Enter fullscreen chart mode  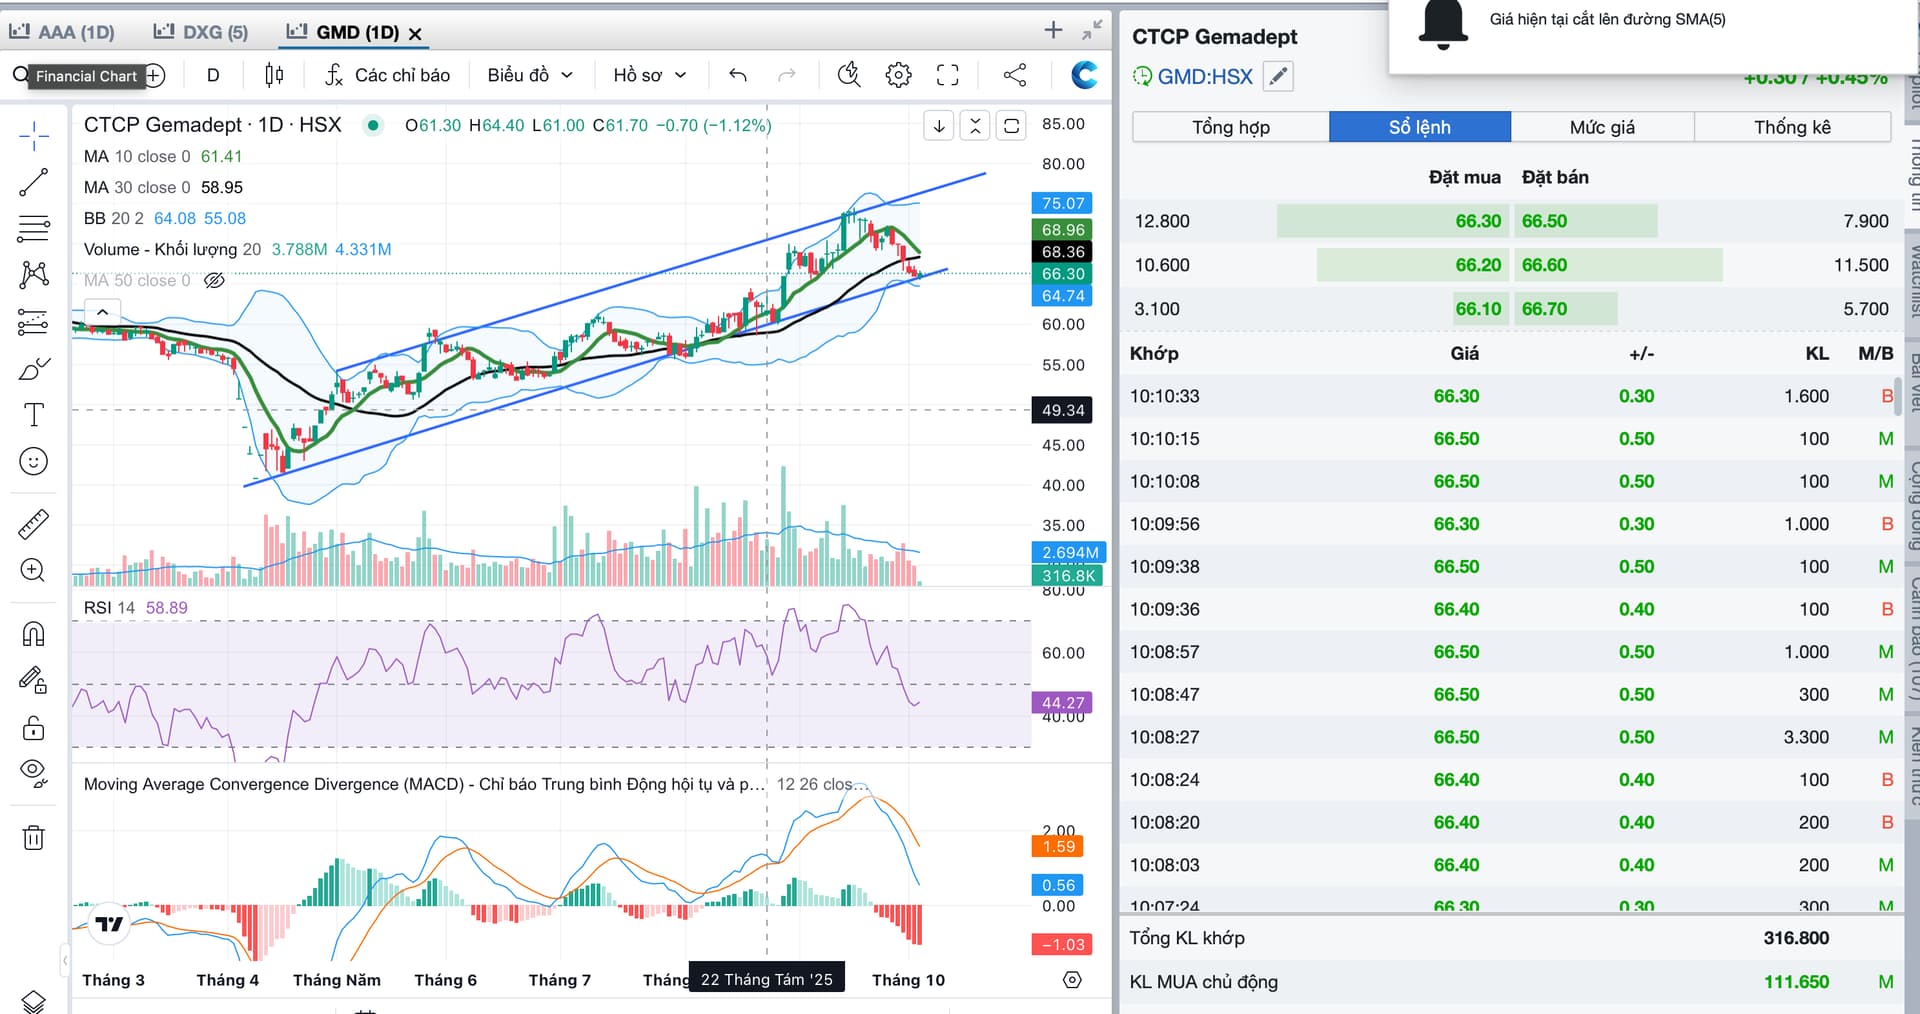pyautogui.click(x=947, y=75)
